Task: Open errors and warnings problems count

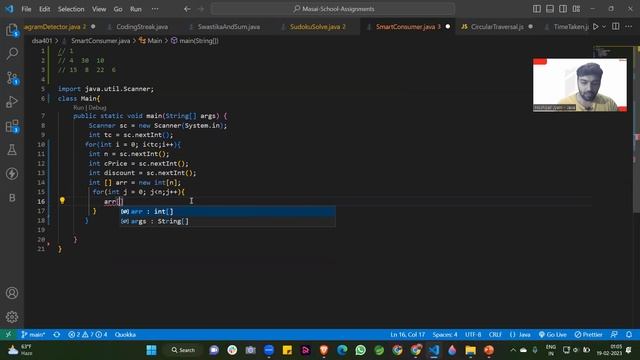Action: [x=88, y=334]
